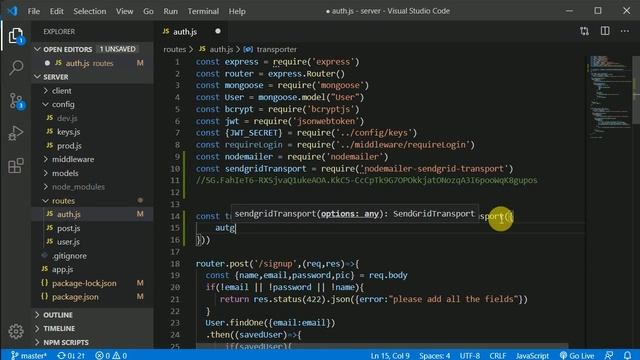Select auth.js under routes folder
The image size is (640, 360).
point(92,214)
